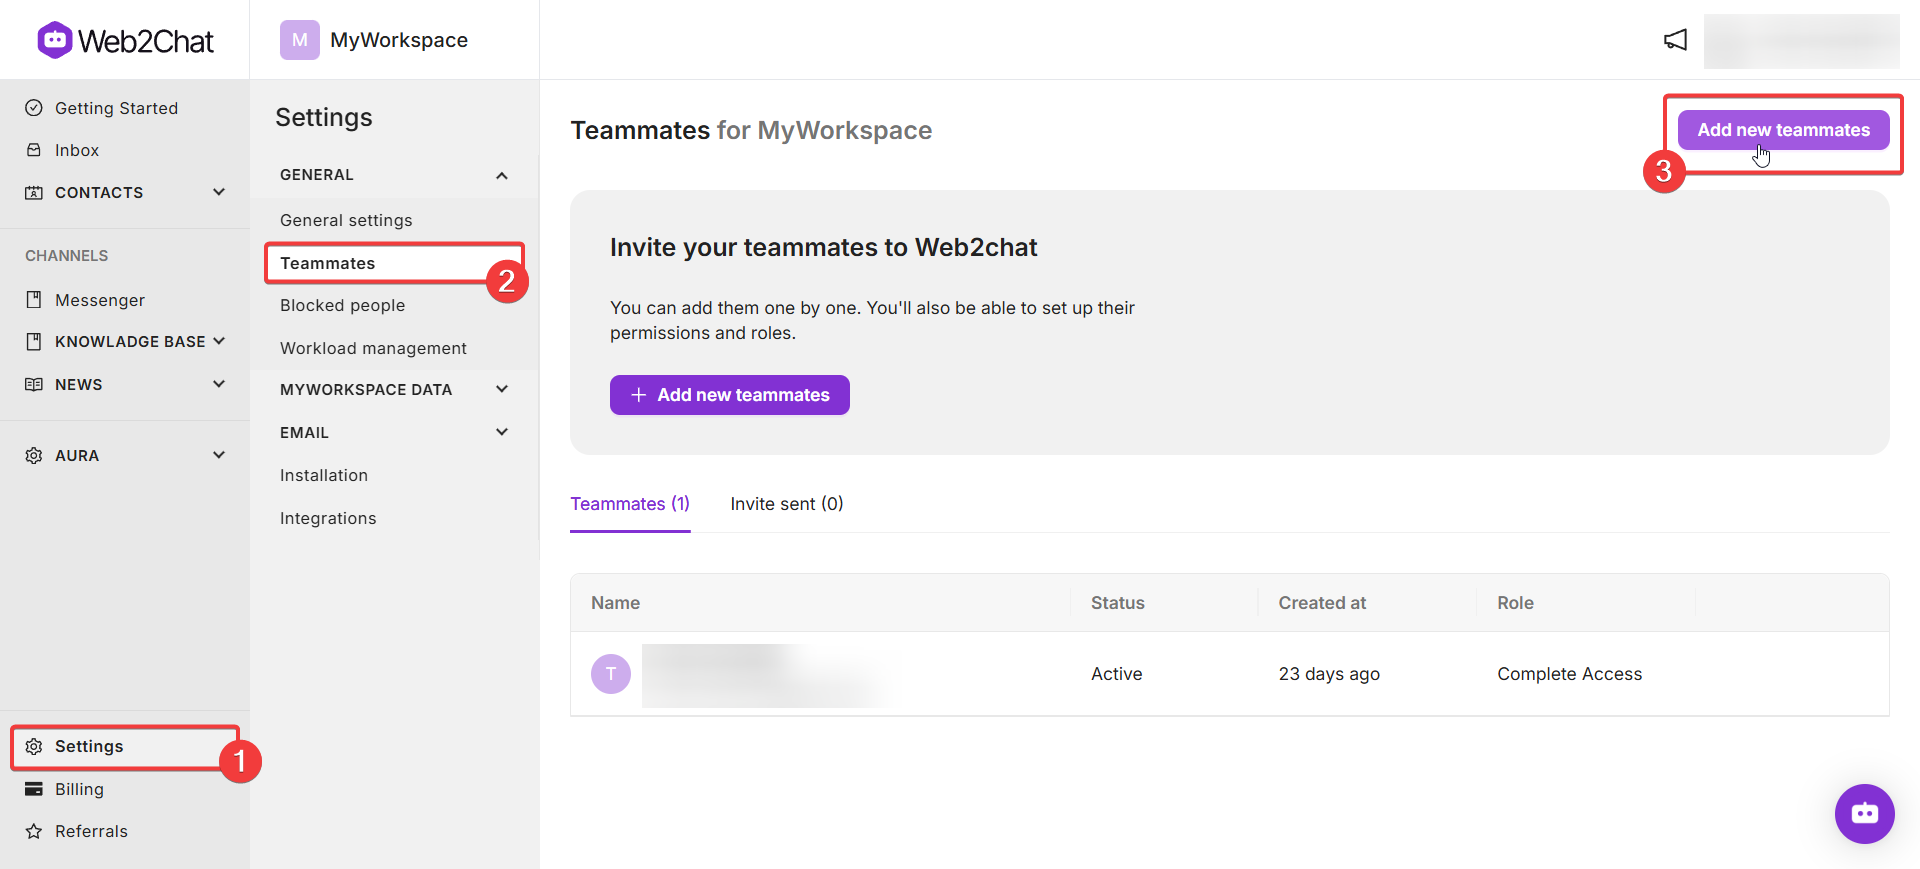Click the Inbox tray icon
Viewport: 1920px width, 869px height.
tap(34, 150)
